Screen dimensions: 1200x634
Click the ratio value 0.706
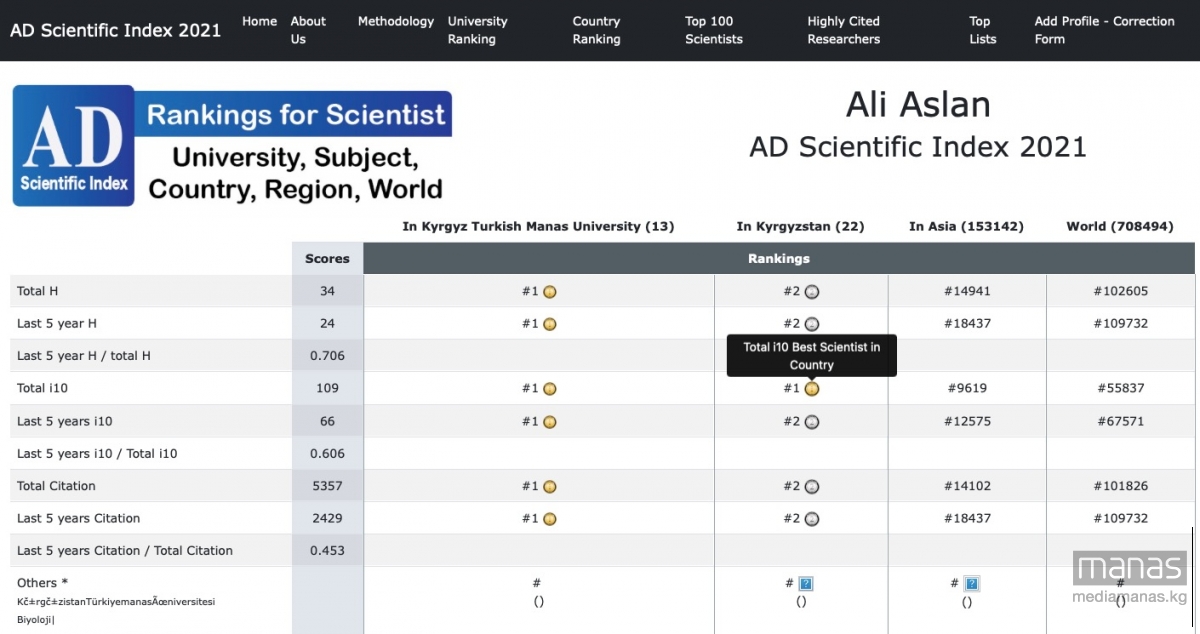coord(327,356)
